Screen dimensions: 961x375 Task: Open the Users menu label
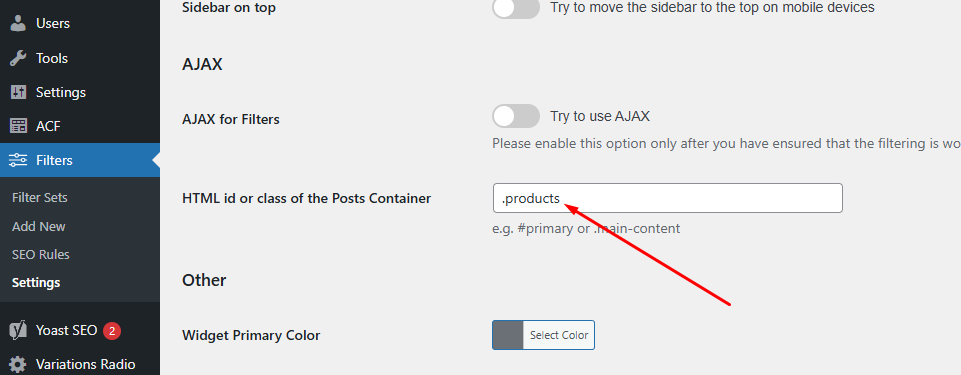click(x=53, y=23)
